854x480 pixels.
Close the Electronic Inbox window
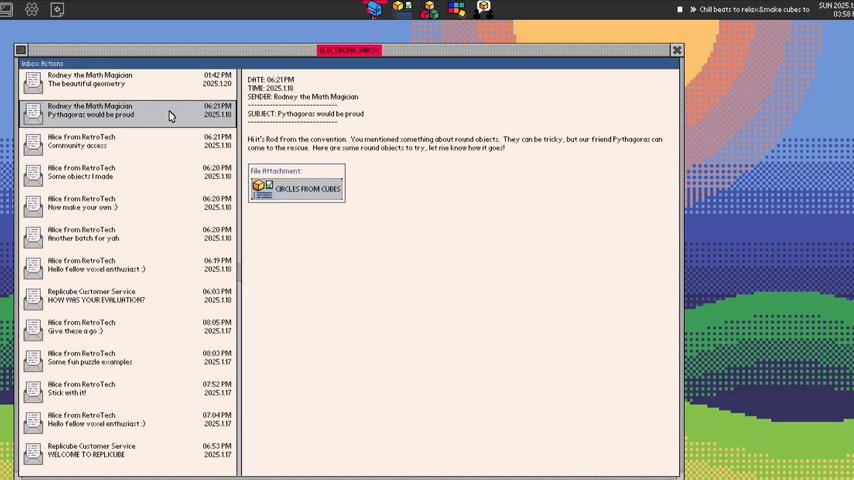pyautogui.click(x=677, y=50)
